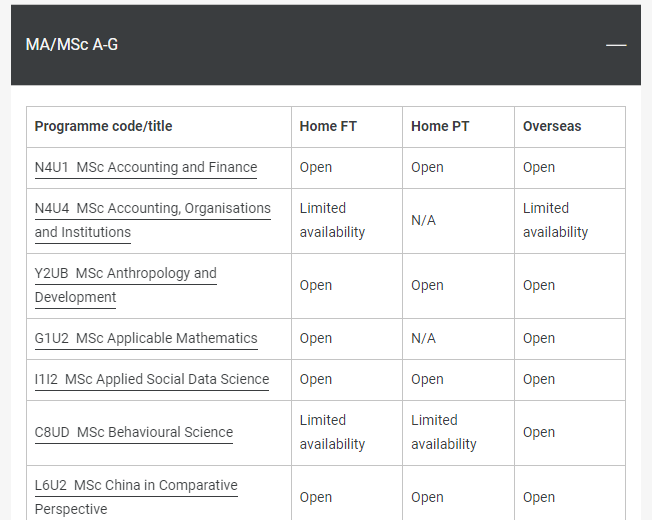Viewport: 652px width, 520px height.
Task: Click the Programme code/title column header
Action: (x=104, y=127)
